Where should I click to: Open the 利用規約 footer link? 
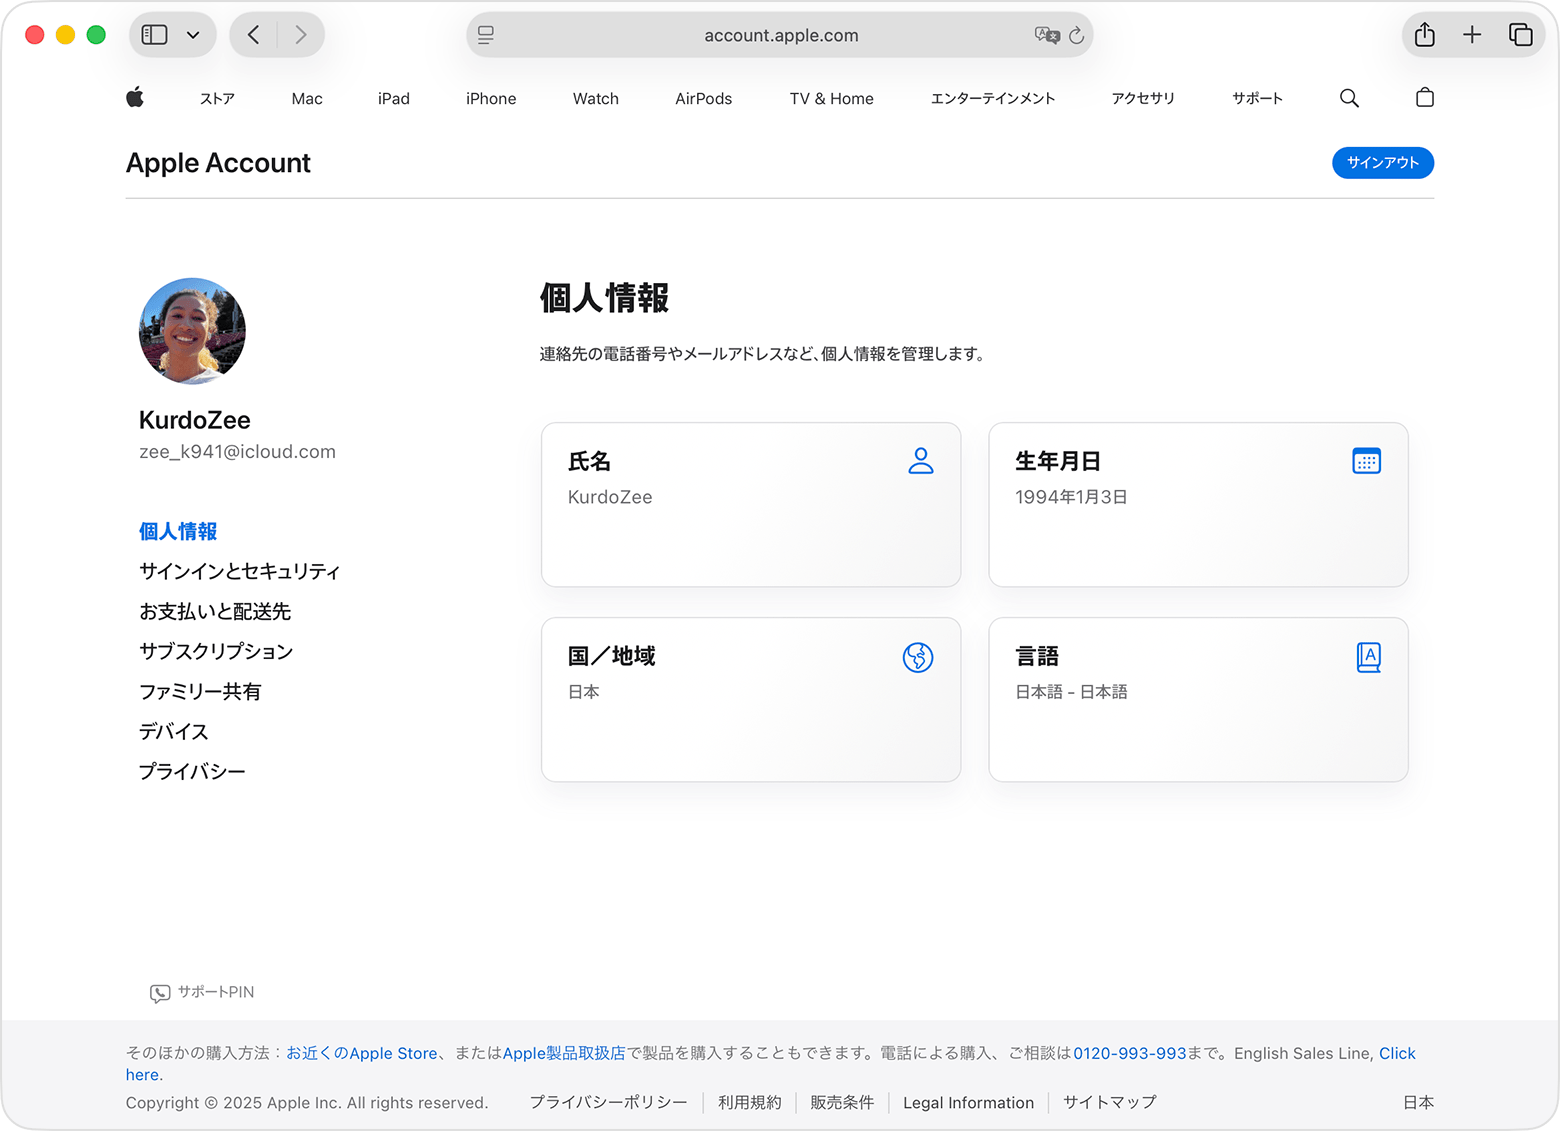750,1102
